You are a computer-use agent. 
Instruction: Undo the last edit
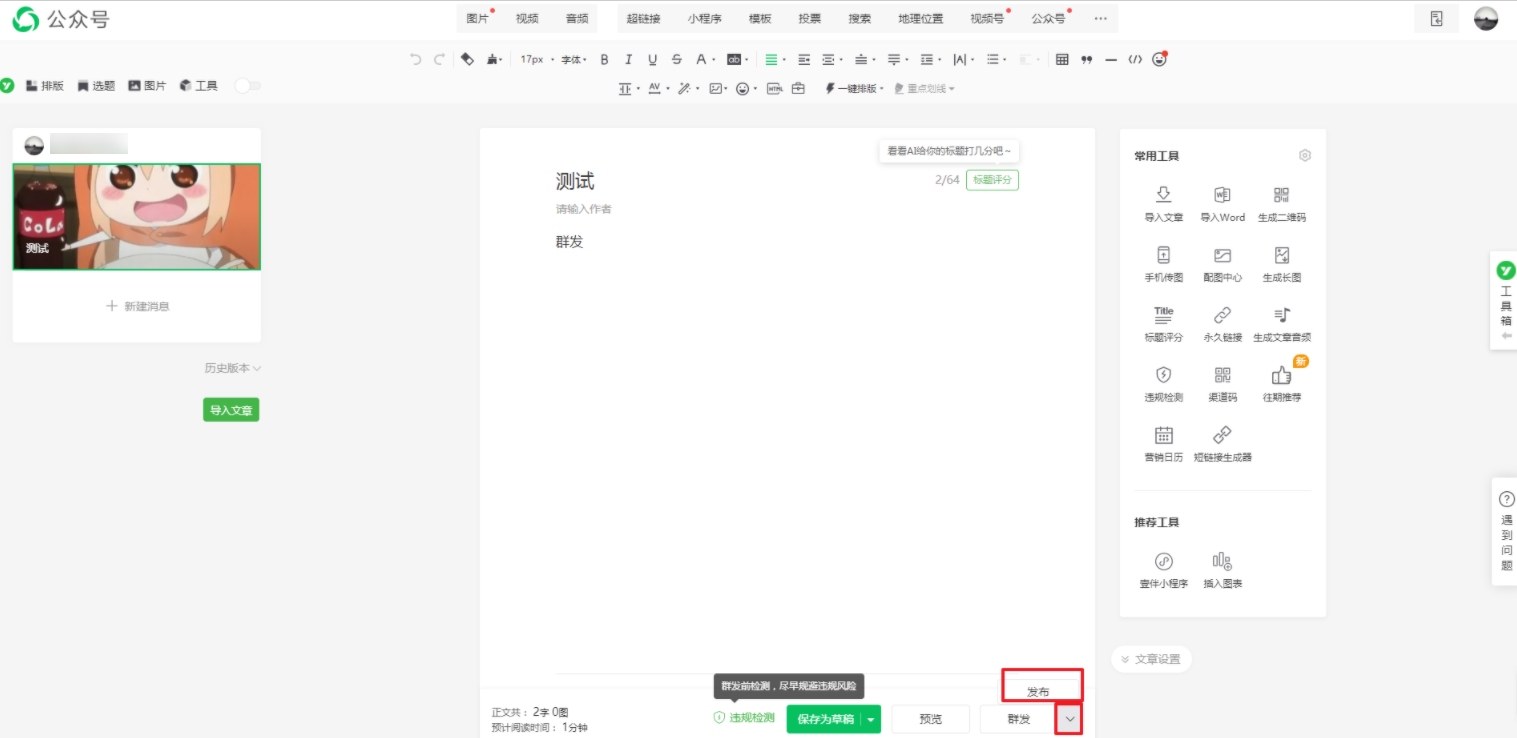(x=416, y=60)
